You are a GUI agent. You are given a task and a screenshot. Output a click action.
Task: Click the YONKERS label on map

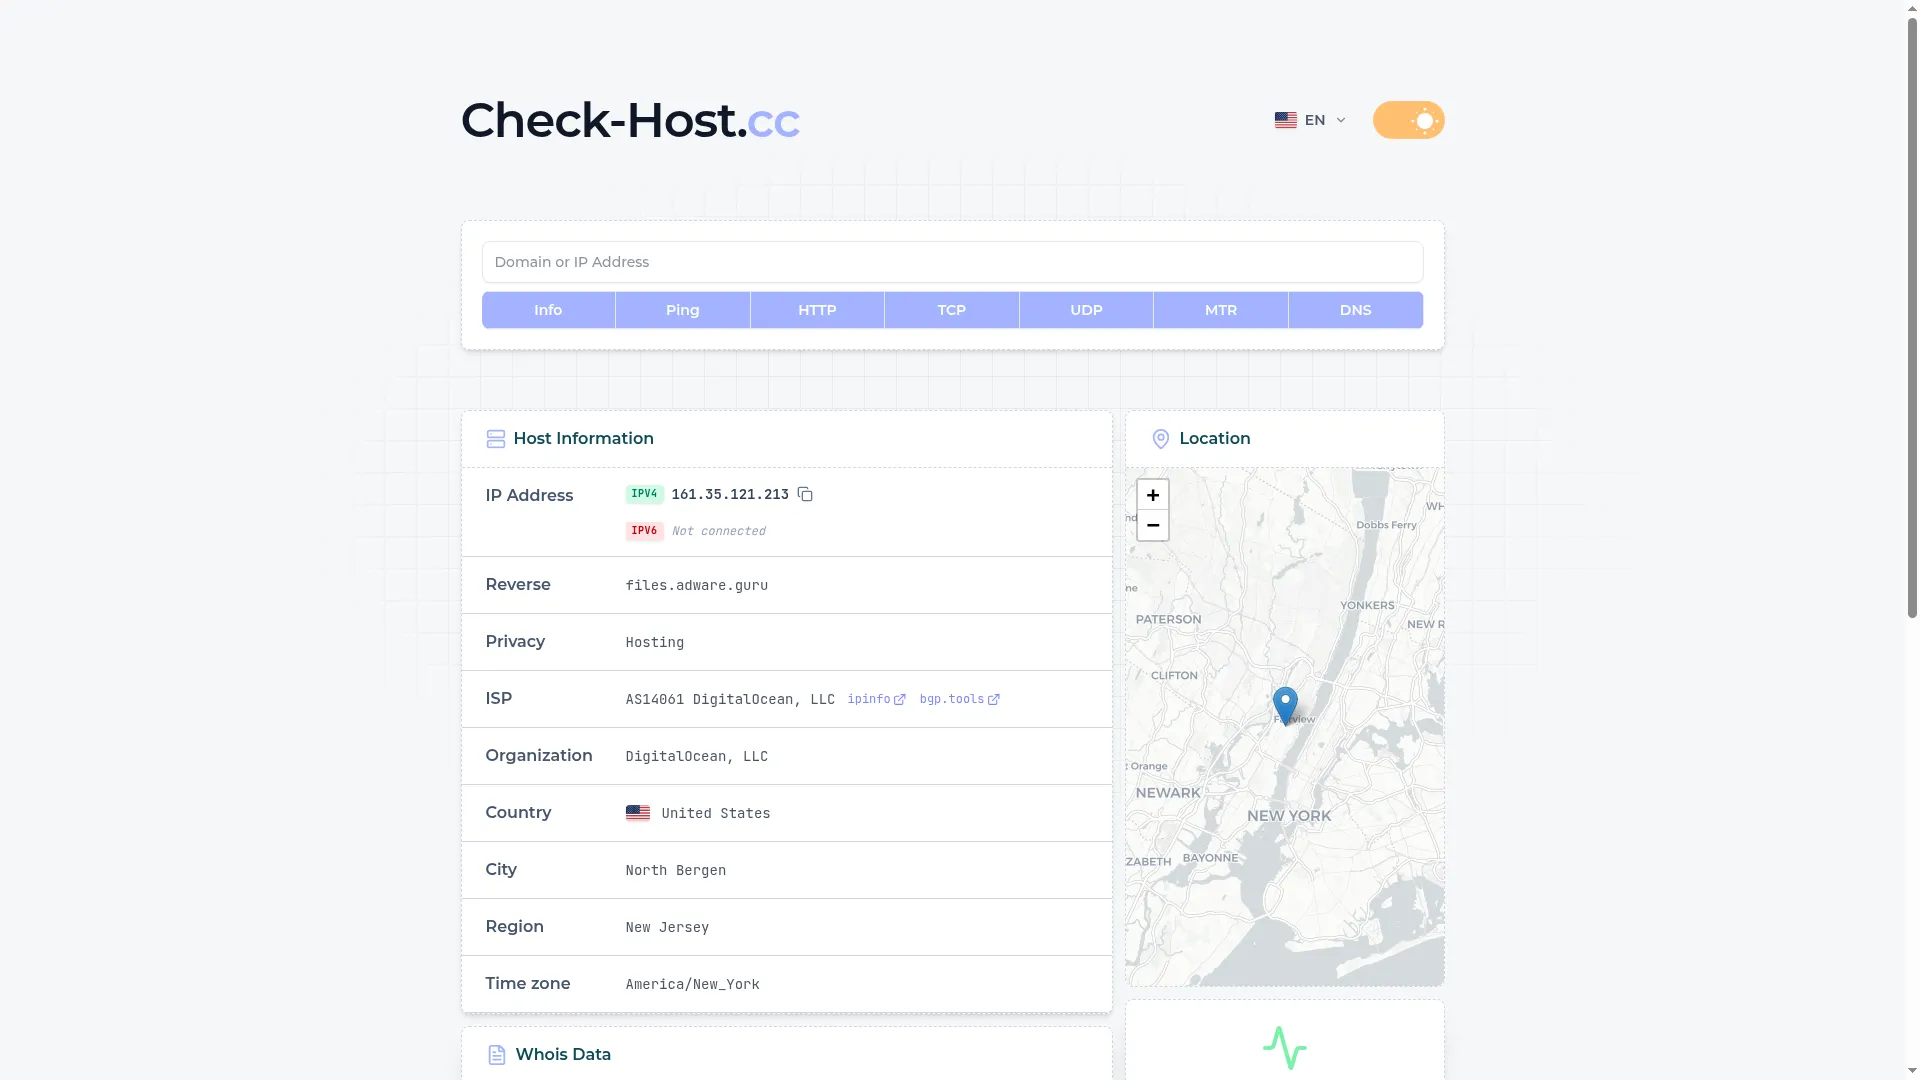pyautogui.click(x=1367, y=605)
